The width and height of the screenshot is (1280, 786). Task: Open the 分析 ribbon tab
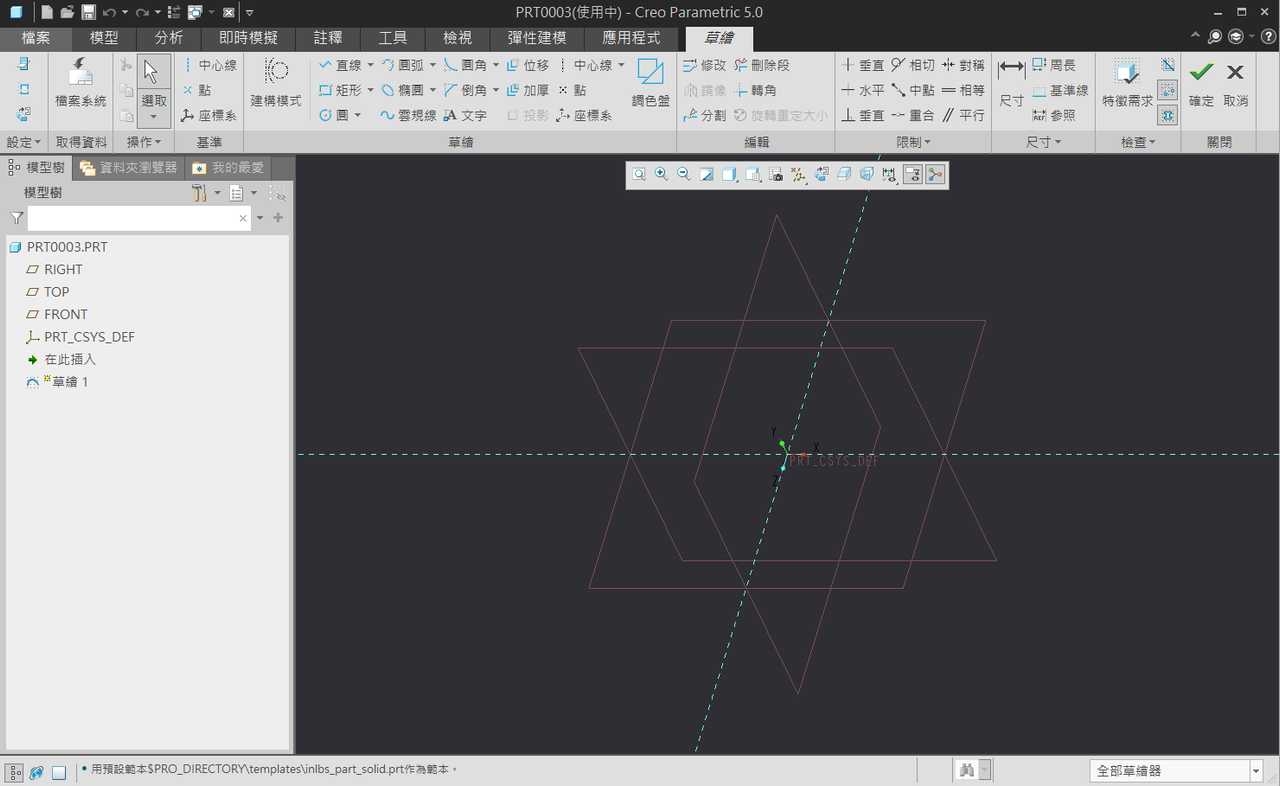(168, 38)
